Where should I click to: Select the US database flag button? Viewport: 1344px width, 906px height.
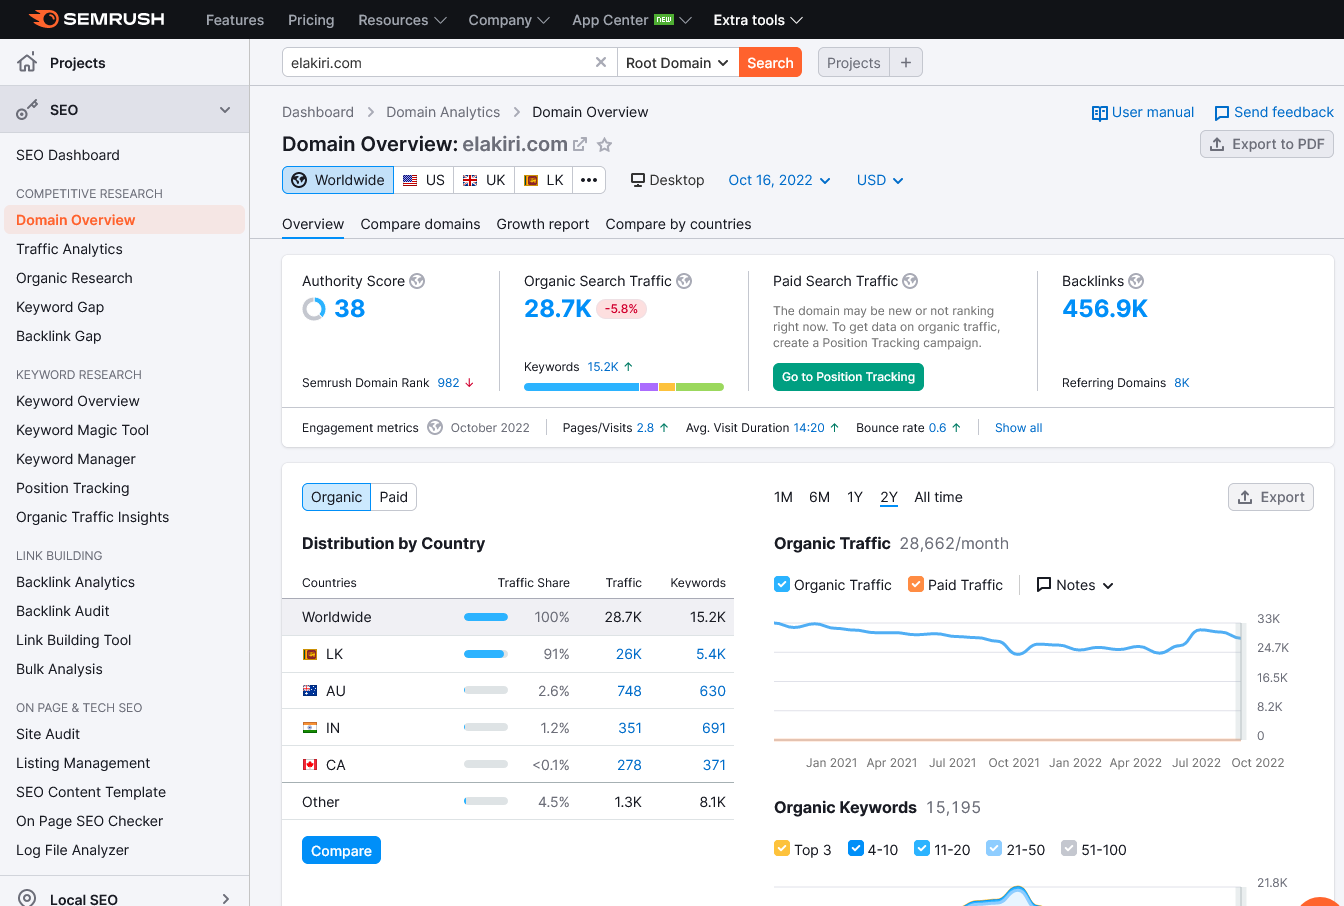tap(424, 180)
